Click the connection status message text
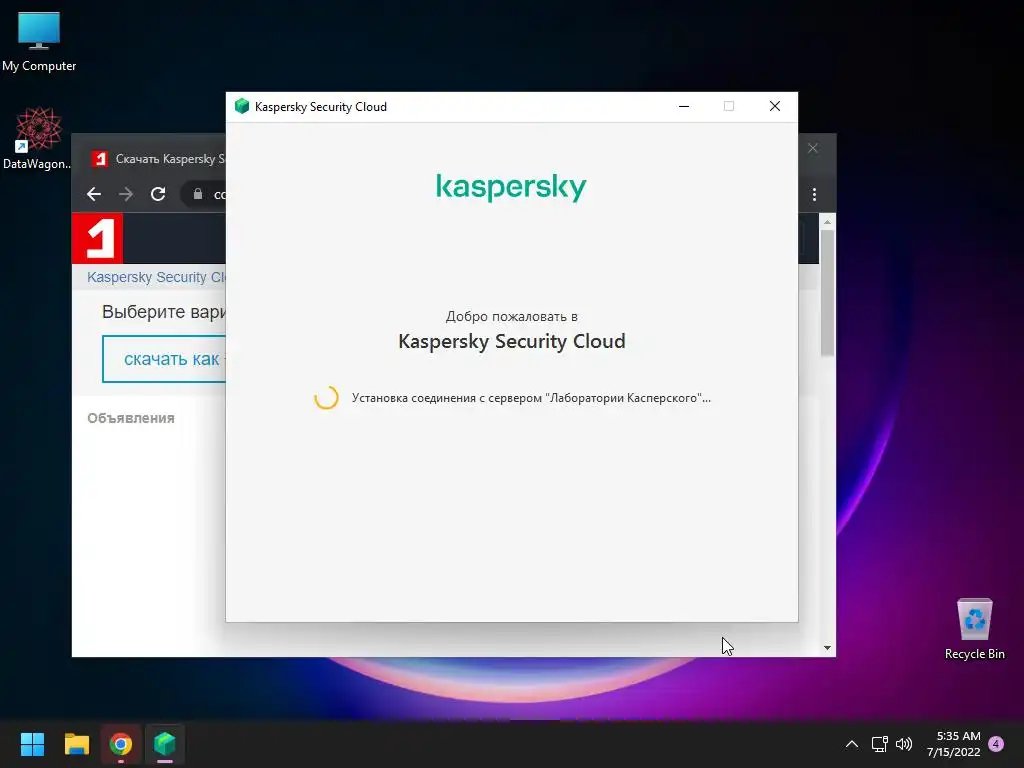The height and width of the screenshot is (768, 1024). [531, 398]
